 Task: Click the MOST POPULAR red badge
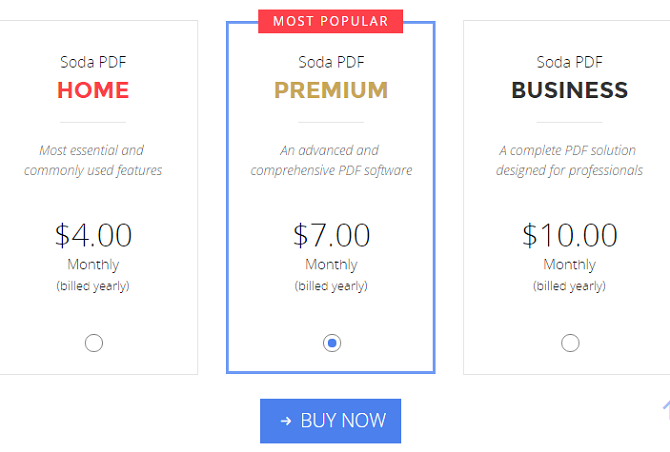point(330,21)
